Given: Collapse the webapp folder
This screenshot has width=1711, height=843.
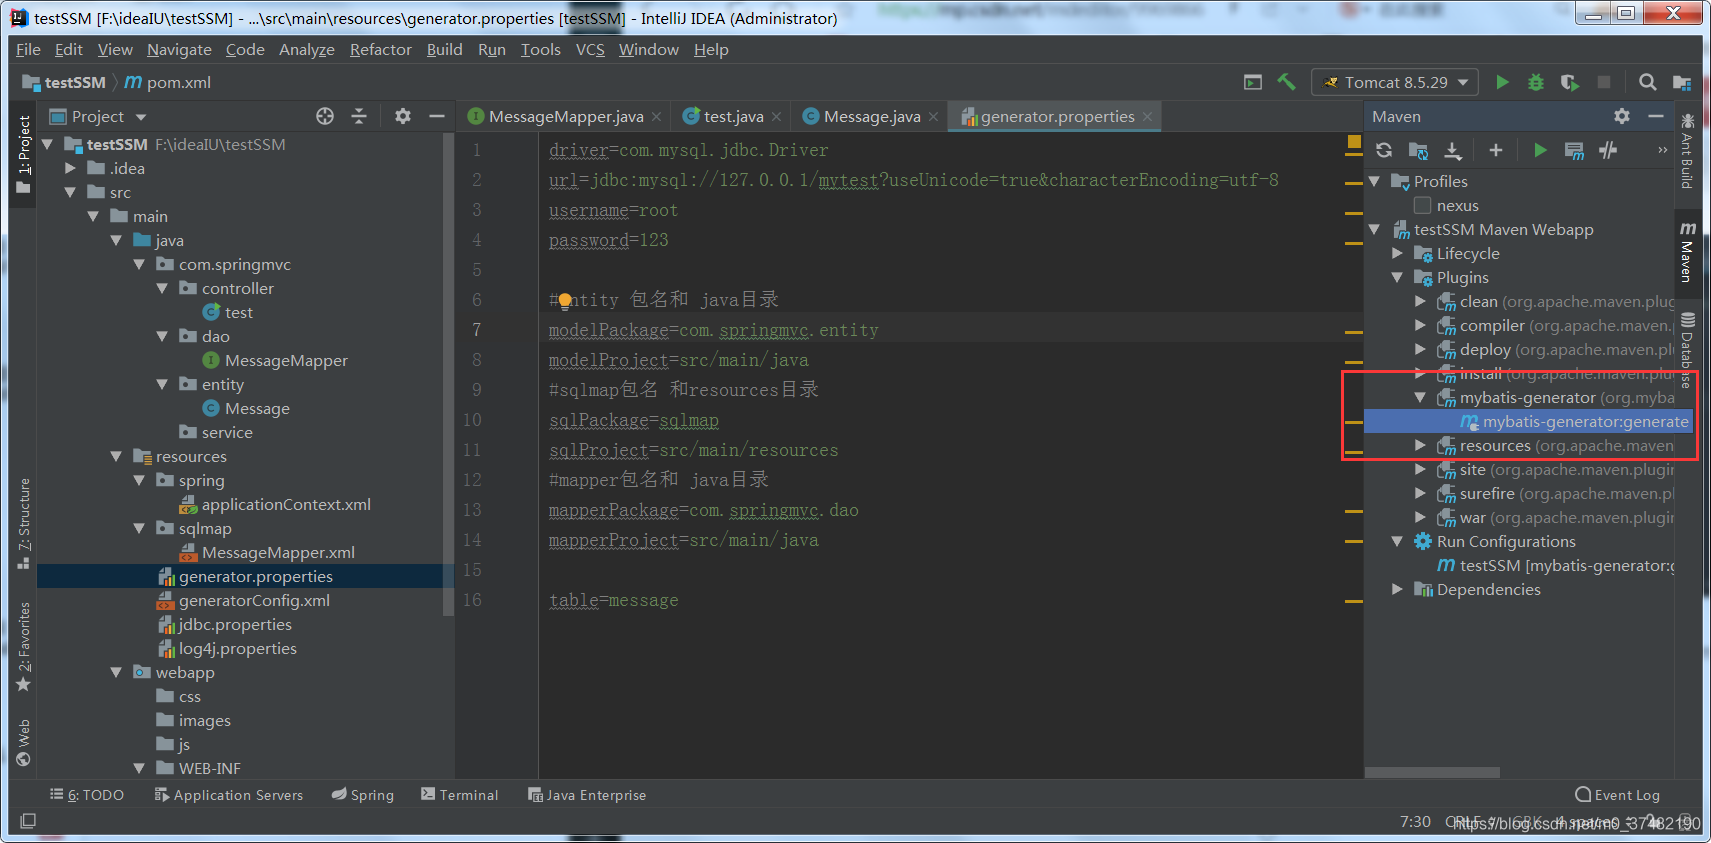Looking at the screenshot, I should click(x=116, y=672).
